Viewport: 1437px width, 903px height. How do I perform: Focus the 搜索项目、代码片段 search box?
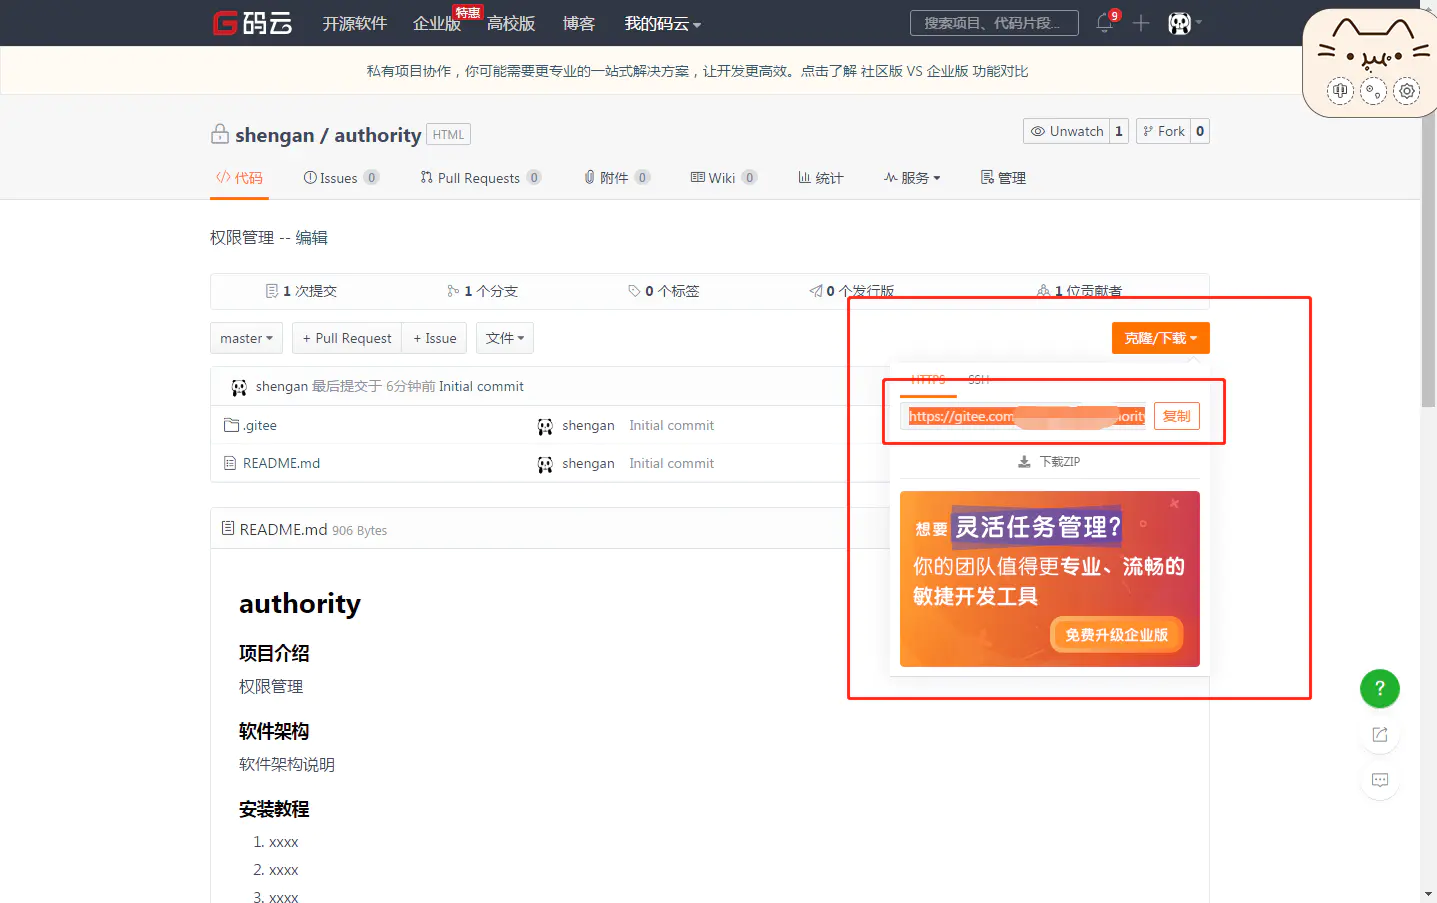994,23
